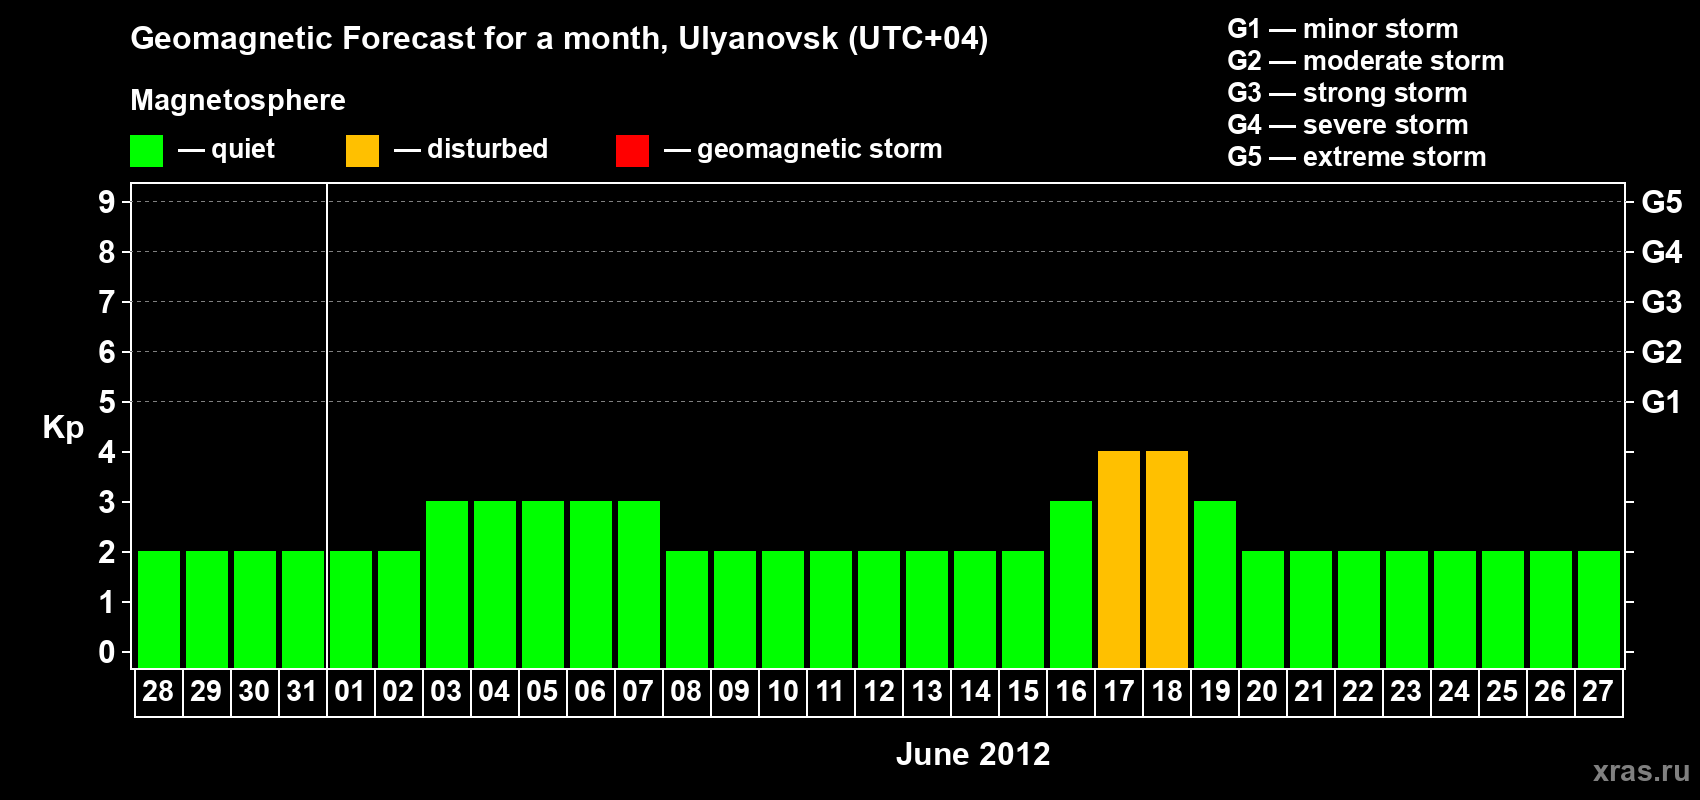Screen dimensions: 1700x800
Task: Click the green bar for day 28
Action: [x=159, y=609]
